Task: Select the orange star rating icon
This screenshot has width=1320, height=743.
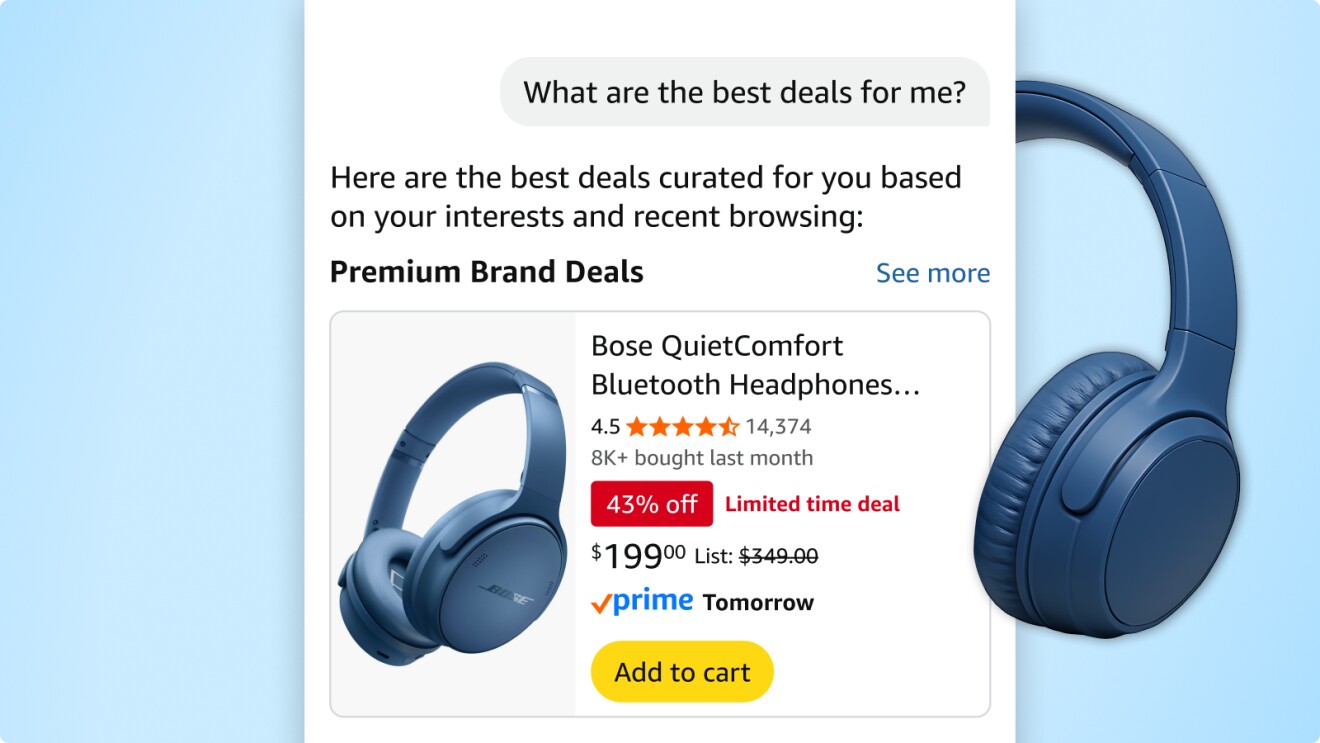Action: coord(680,426)
